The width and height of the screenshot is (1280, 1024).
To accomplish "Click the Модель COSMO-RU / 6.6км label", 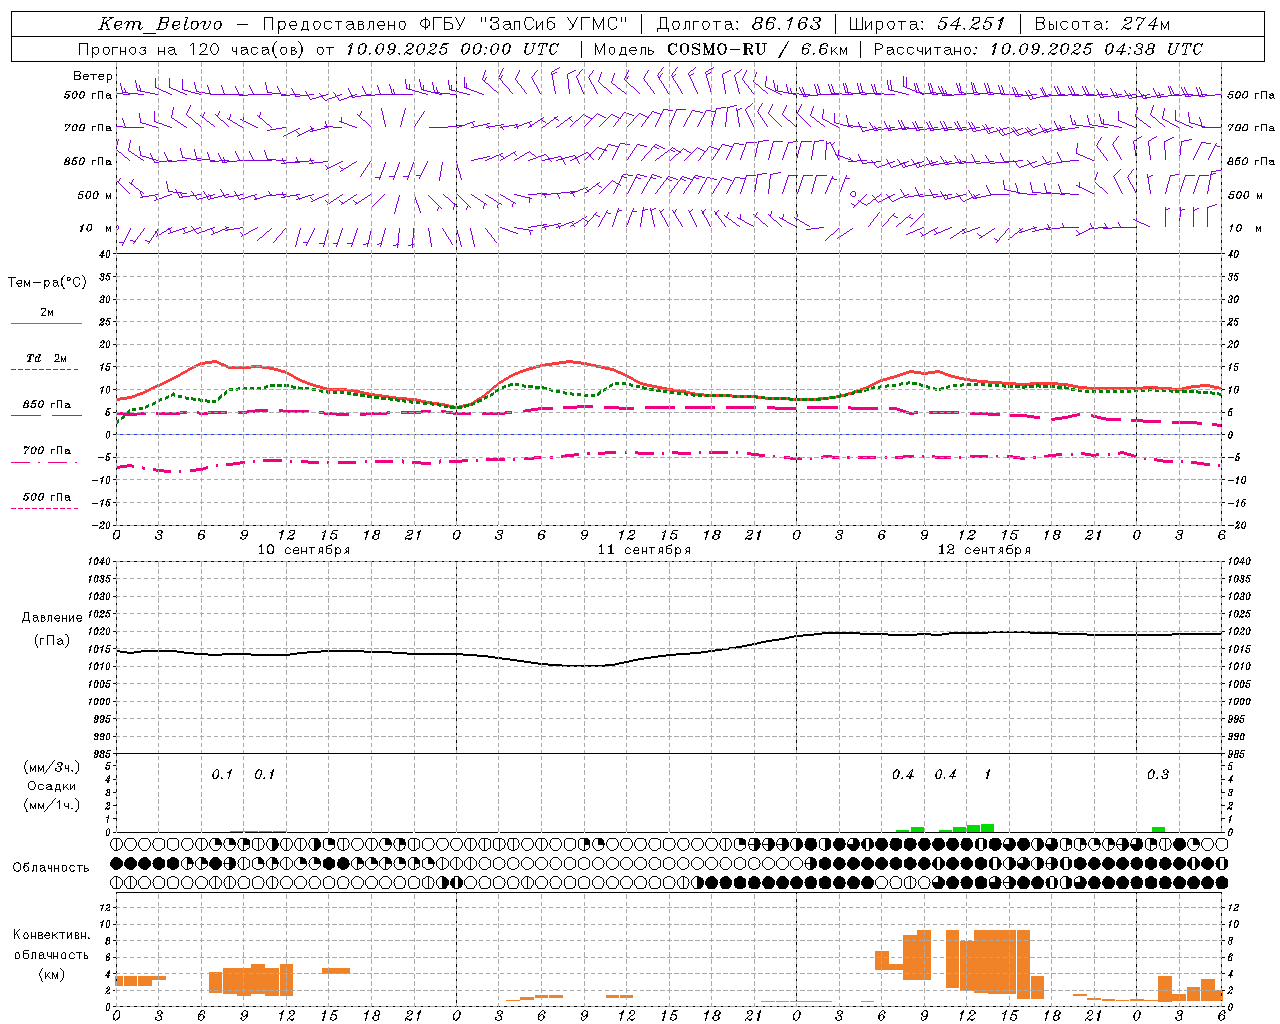I will (719, 49).
